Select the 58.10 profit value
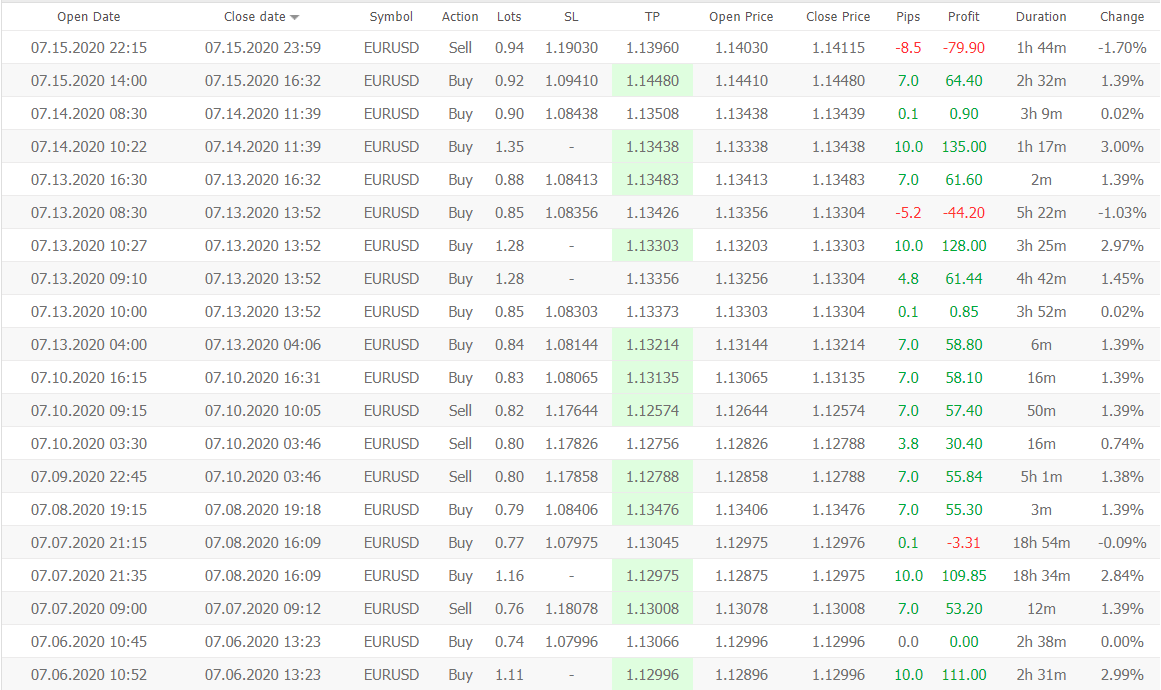This screenshot has width=1161, height=690. (x=963, y=378)
